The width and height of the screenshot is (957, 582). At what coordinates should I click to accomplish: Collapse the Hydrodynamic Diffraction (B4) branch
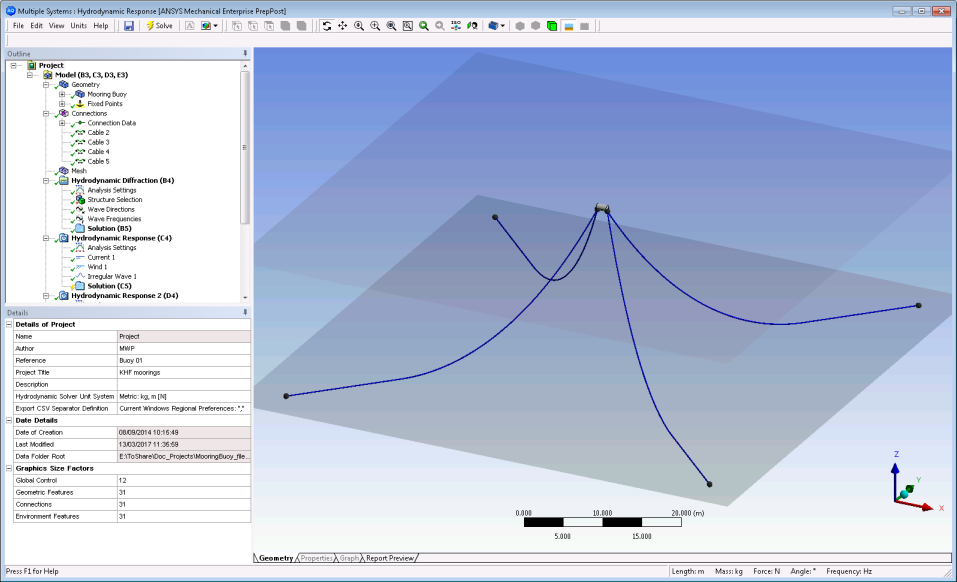pyautogui.click(x=46, y=181)
